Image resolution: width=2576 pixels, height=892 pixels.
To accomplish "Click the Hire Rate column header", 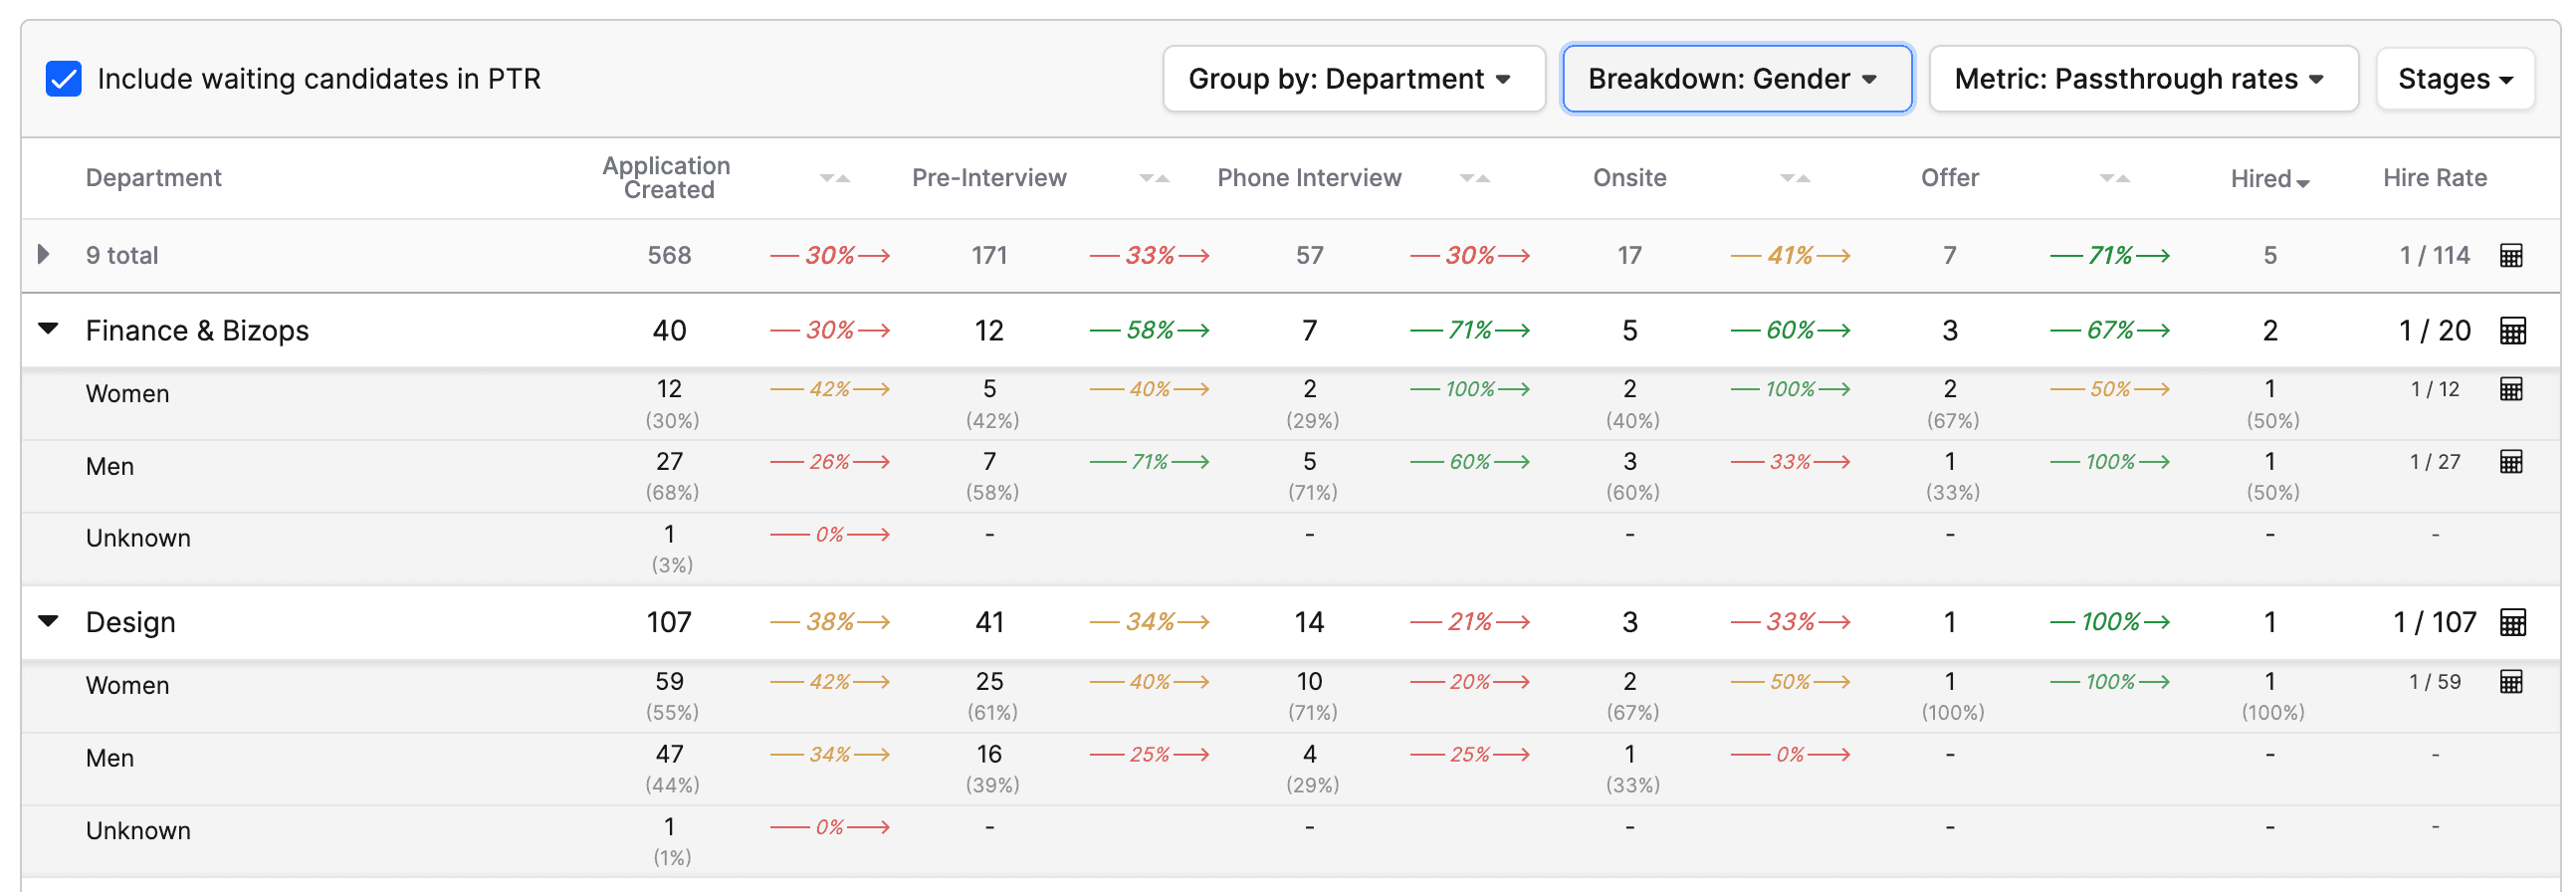I will 2434,178.
